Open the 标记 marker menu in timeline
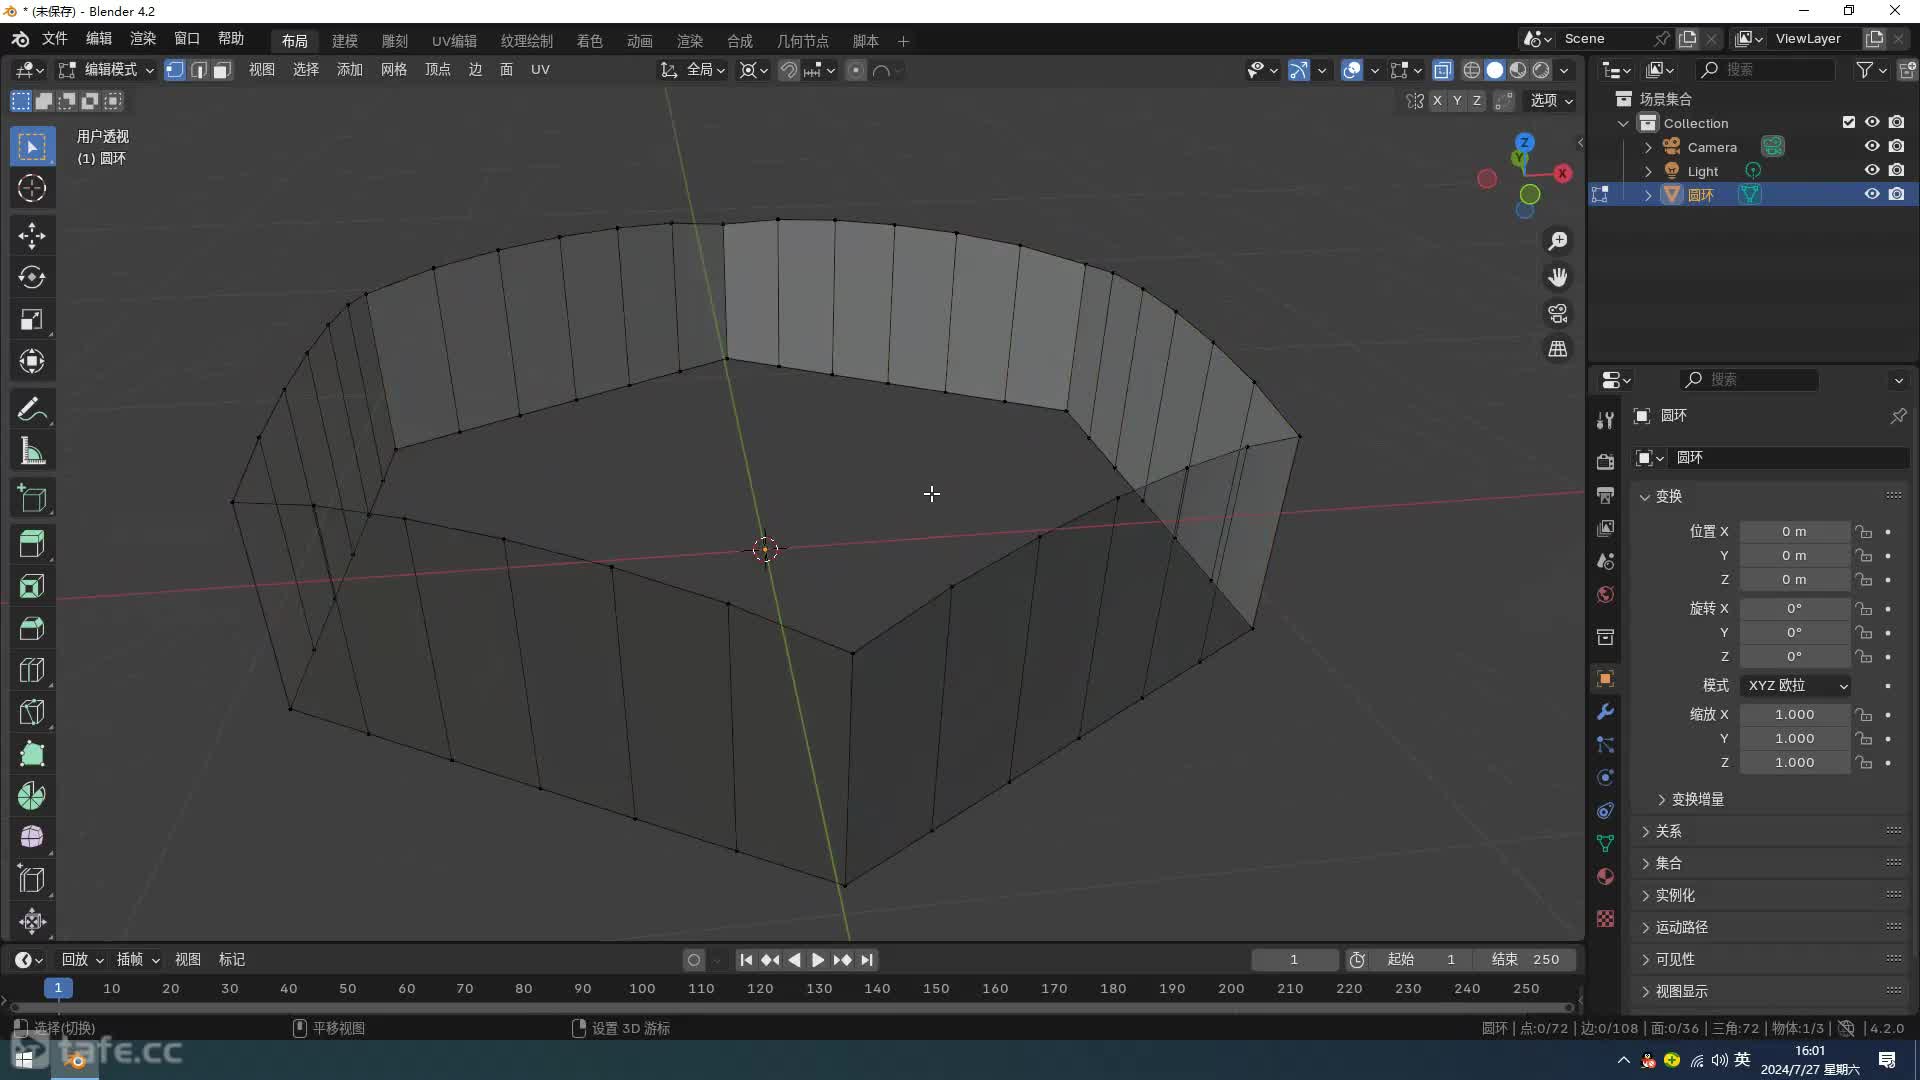Screen dimensions: 1920x1080 pyautogui.click(x=231, y=960)
